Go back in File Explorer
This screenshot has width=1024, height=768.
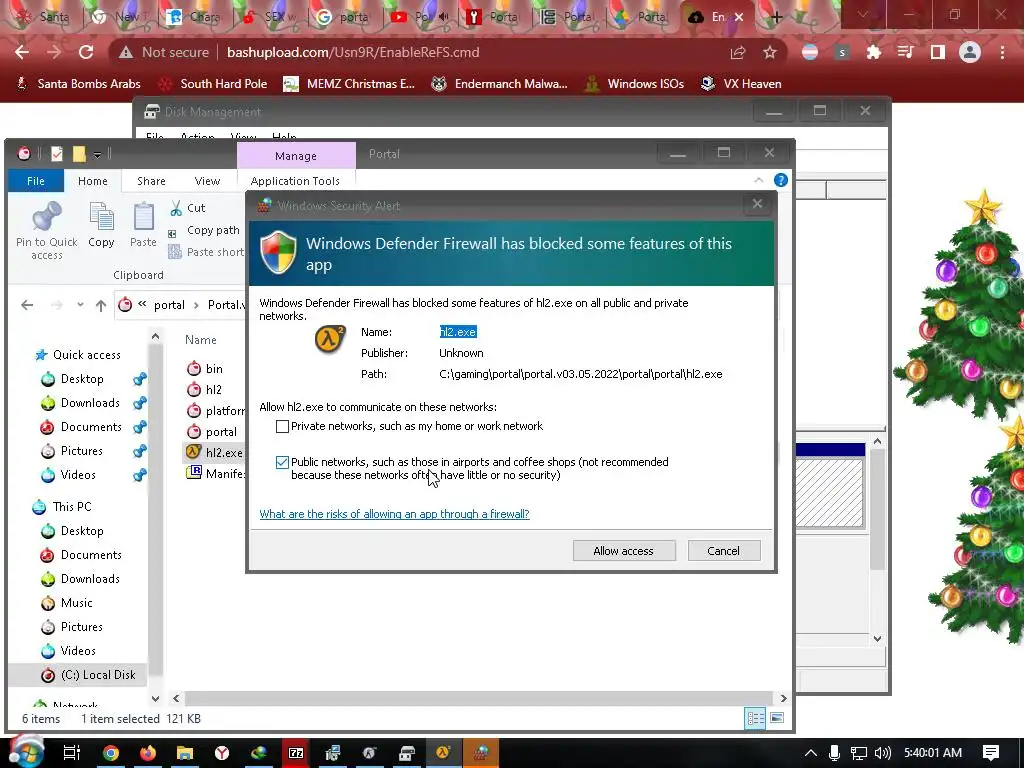point(27,305)
